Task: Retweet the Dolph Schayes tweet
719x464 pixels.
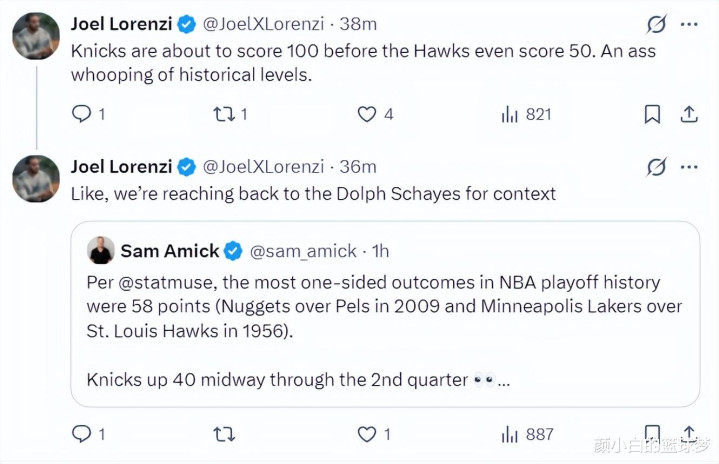Action: [x=224, y=434]
